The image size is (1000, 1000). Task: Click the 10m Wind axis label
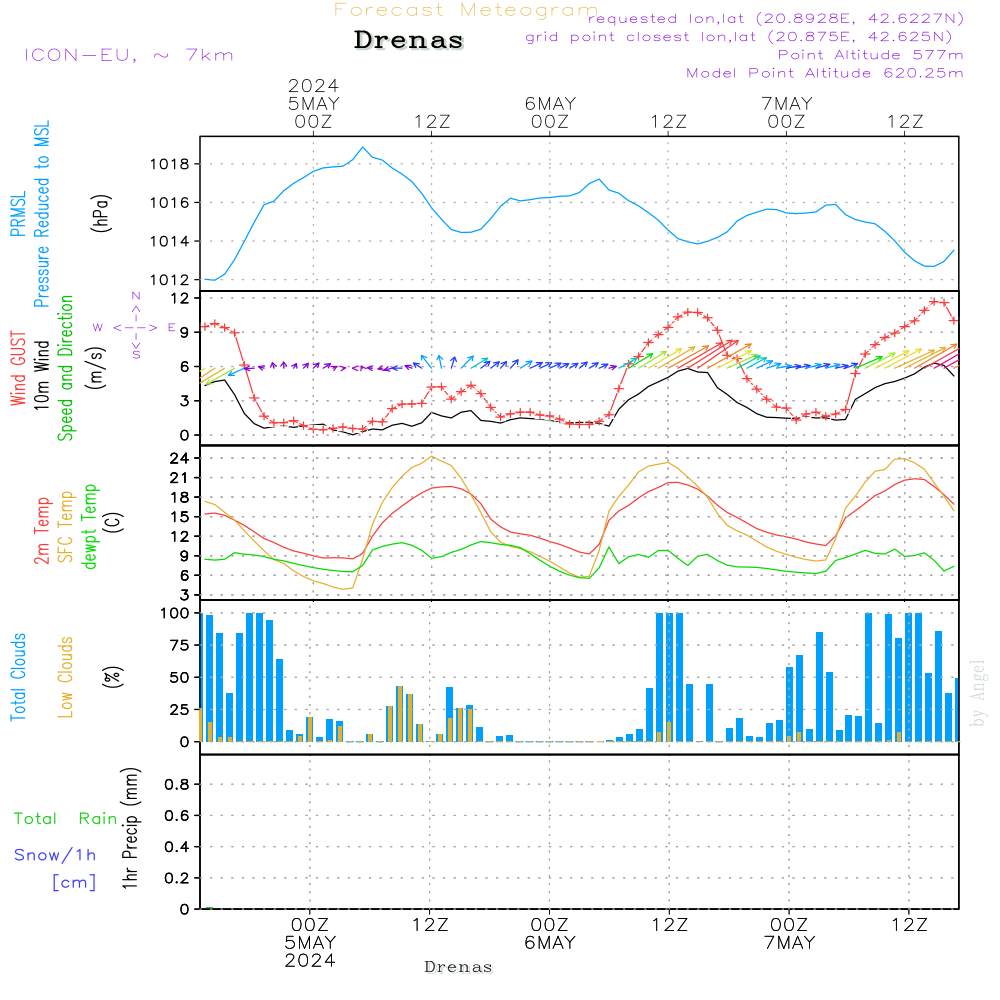[41, 375]
